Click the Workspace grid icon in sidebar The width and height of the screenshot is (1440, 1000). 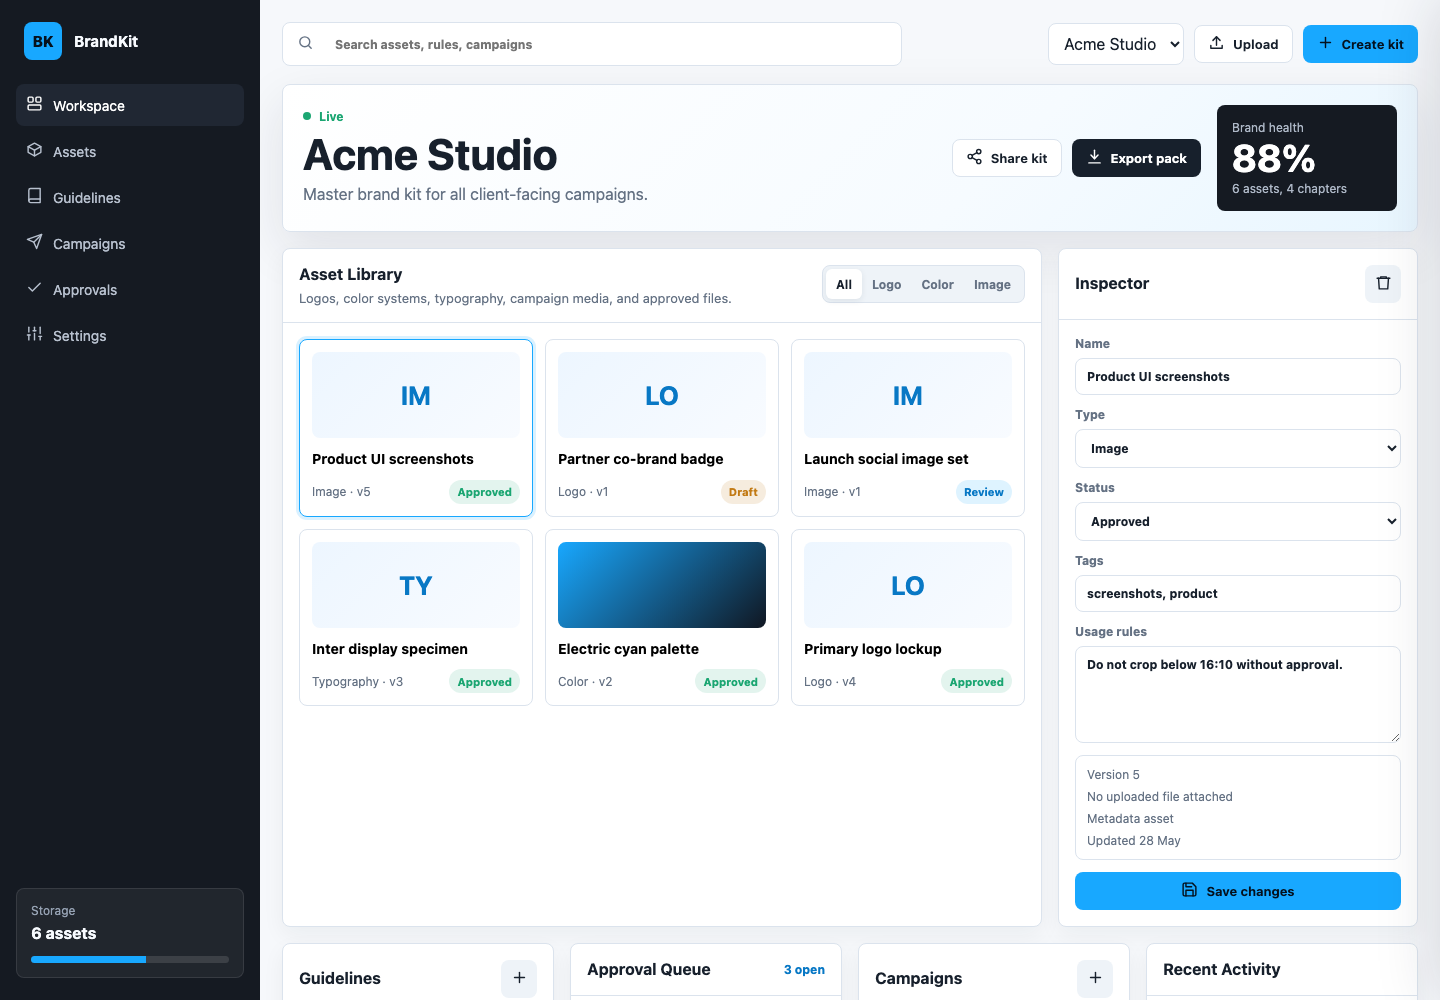pyautogui.click(x=35, y=104)
